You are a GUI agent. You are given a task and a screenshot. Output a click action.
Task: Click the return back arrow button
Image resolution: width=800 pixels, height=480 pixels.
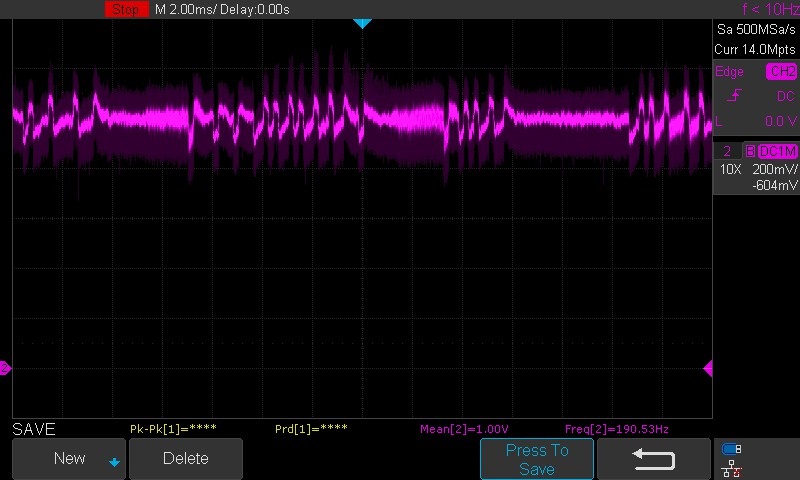(654, 459)
